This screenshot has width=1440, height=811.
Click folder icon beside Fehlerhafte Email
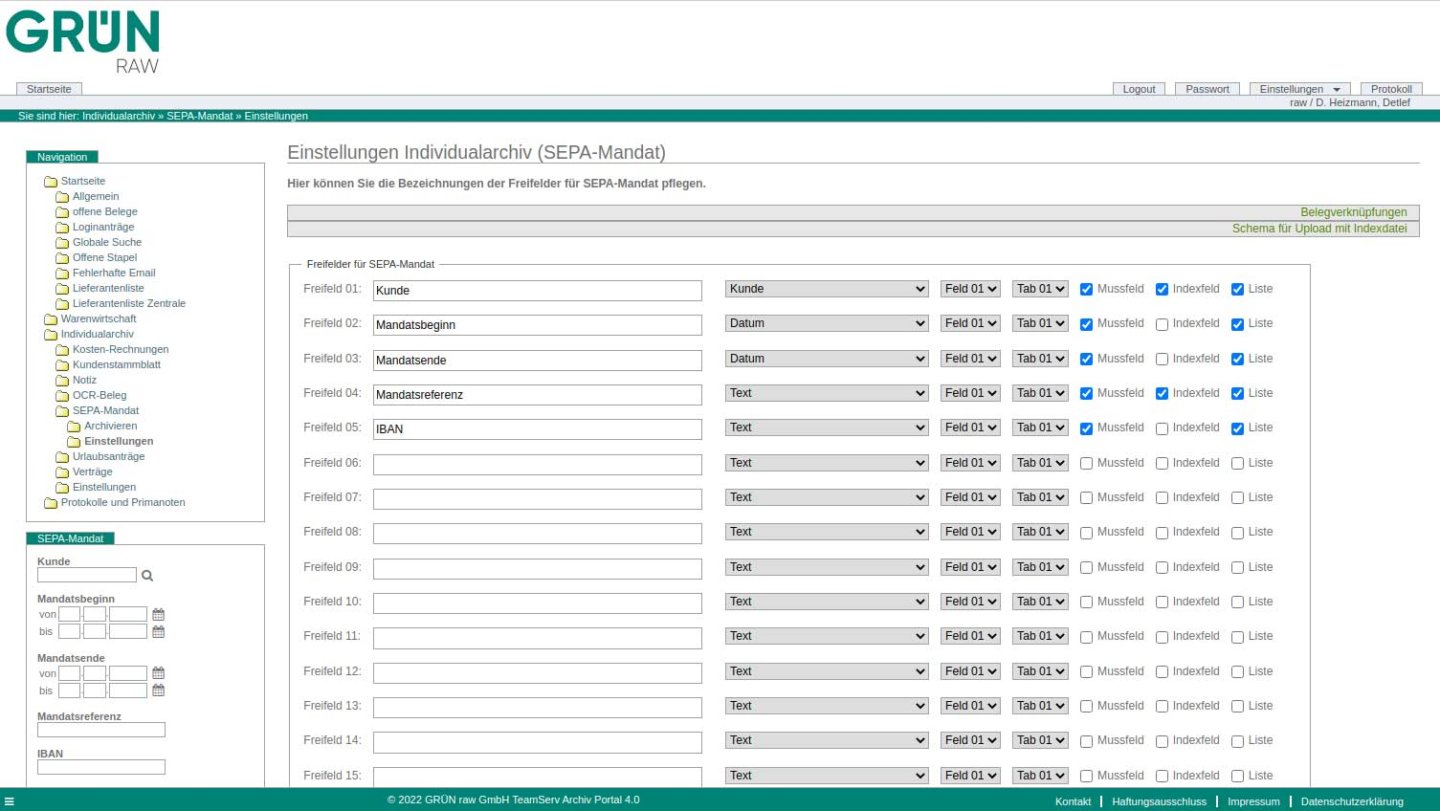coord(62,273)
